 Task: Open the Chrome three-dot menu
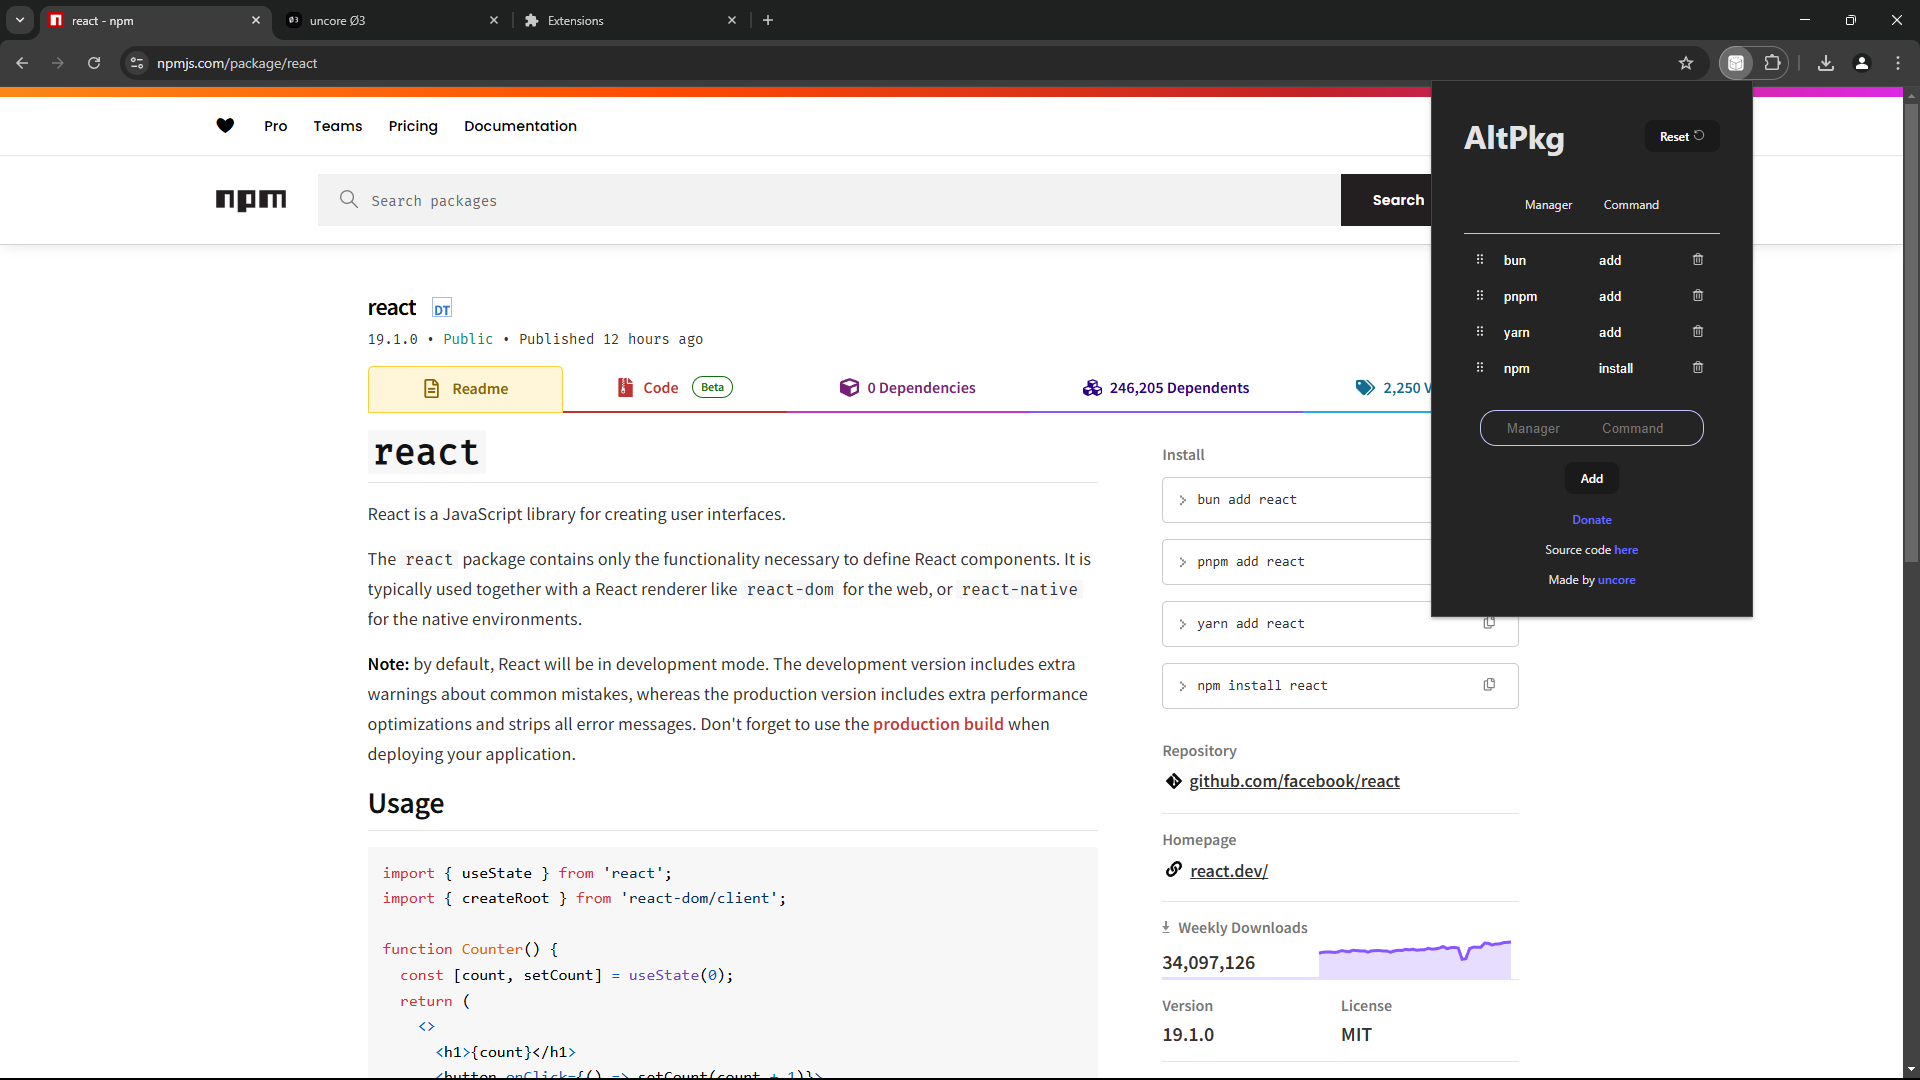pyautogui.click(x=1898, y=63)
